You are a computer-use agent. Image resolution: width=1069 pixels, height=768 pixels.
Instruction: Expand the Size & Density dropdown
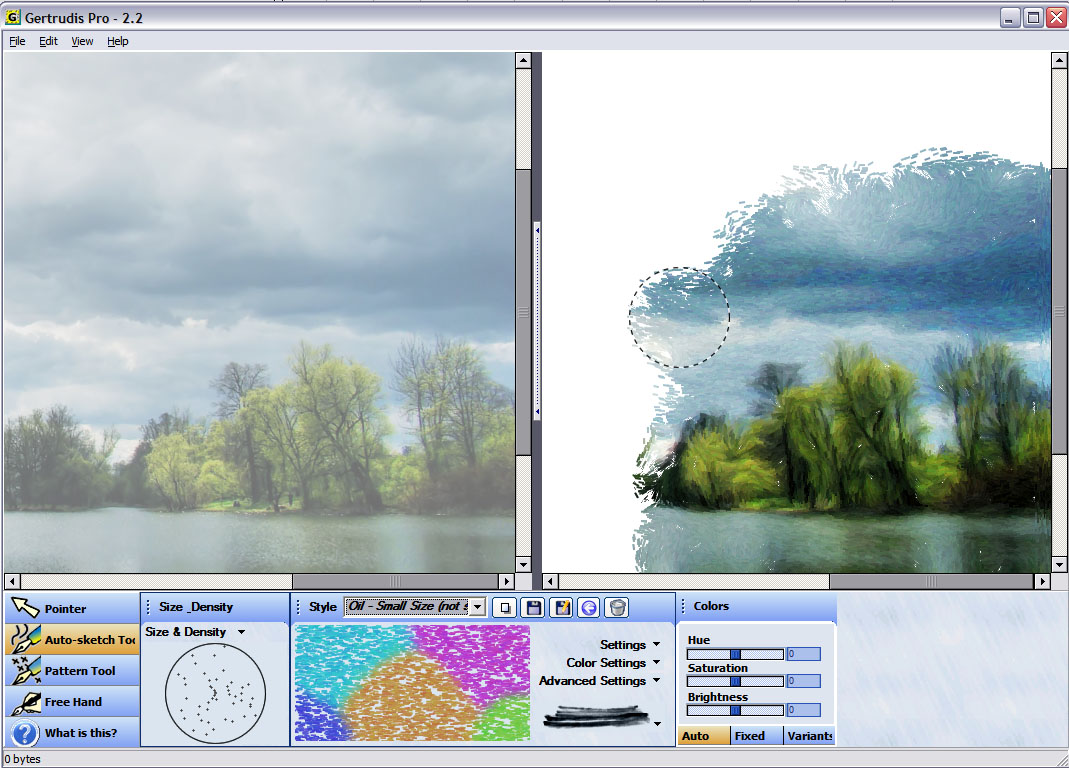[x=241, y=632]
